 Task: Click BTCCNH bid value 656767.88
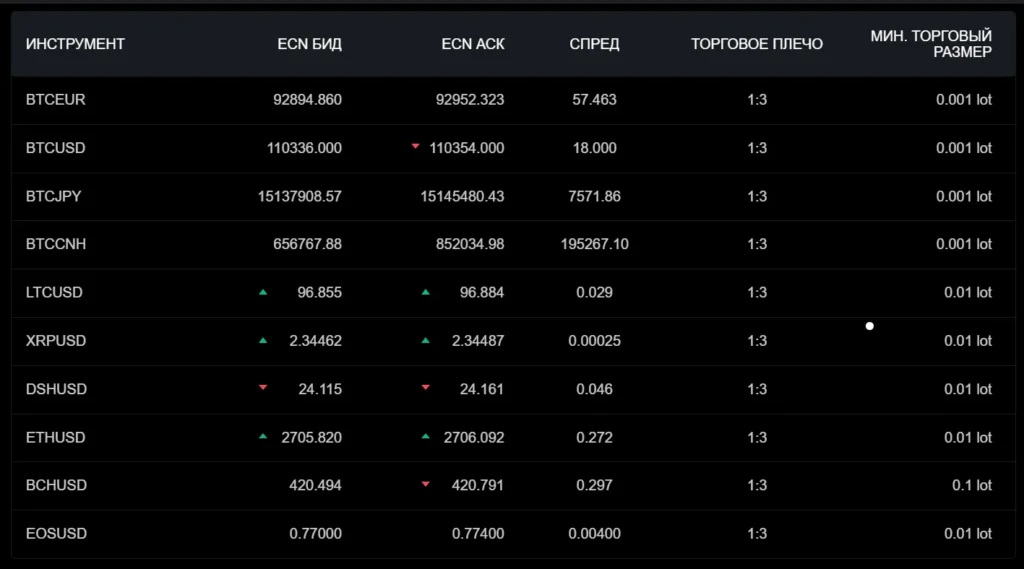pos(308,244)
